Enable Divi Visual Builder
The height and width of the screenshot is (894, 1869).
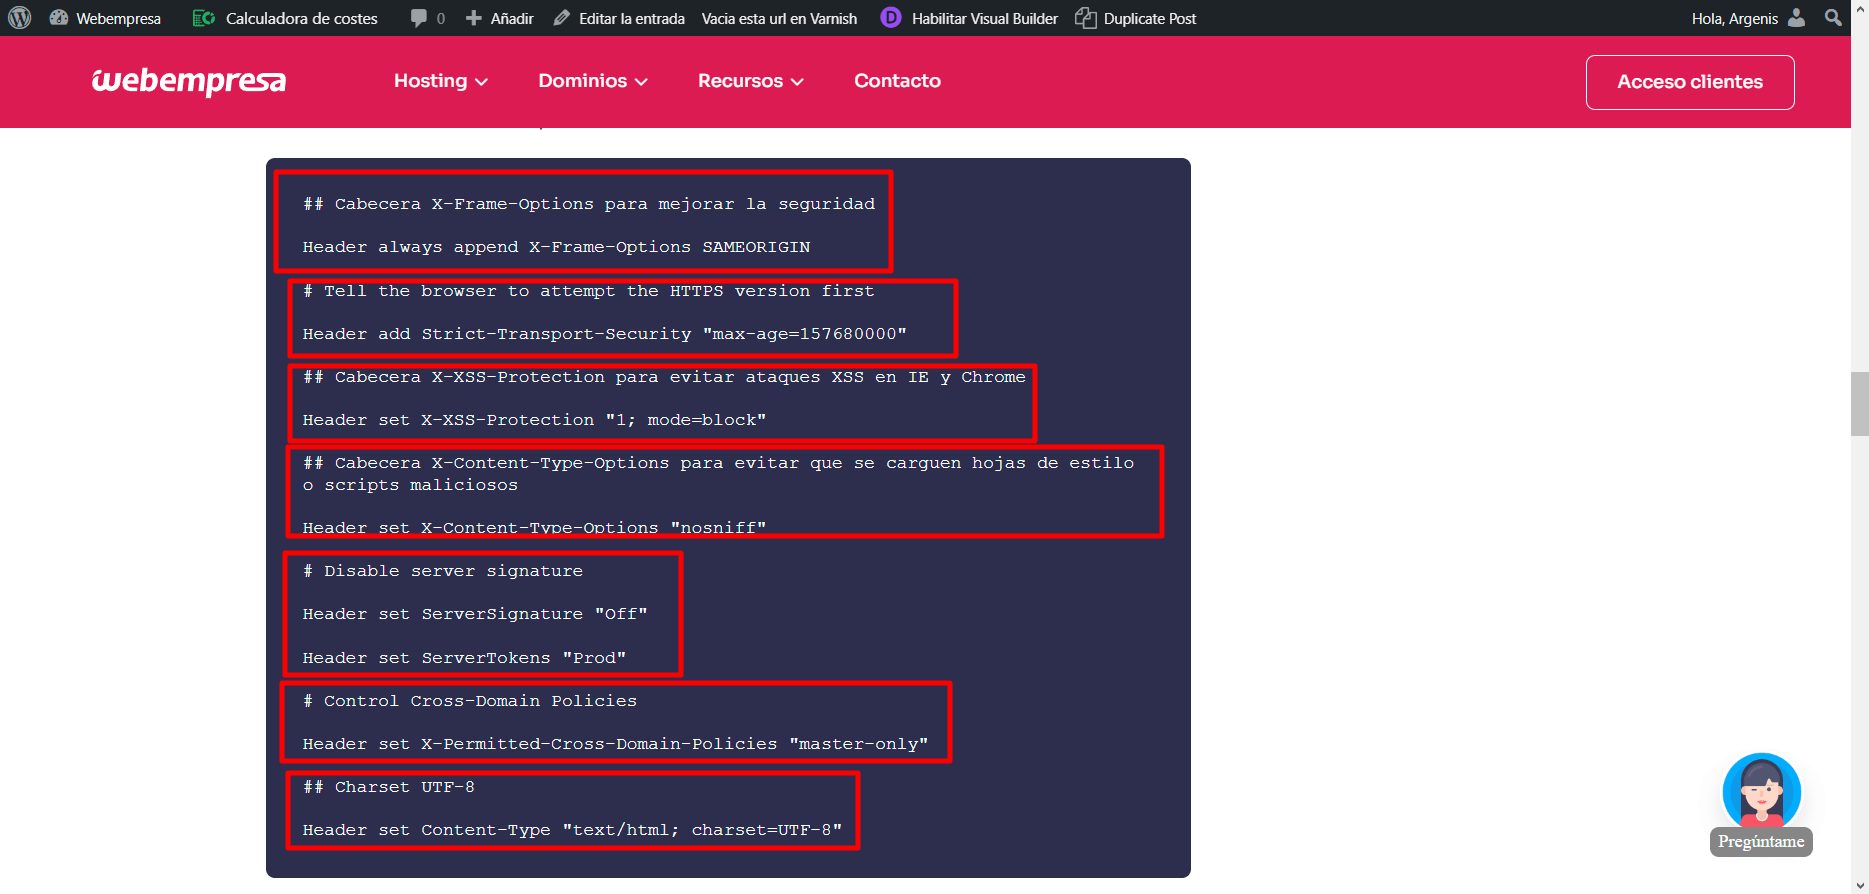[969, 18]
